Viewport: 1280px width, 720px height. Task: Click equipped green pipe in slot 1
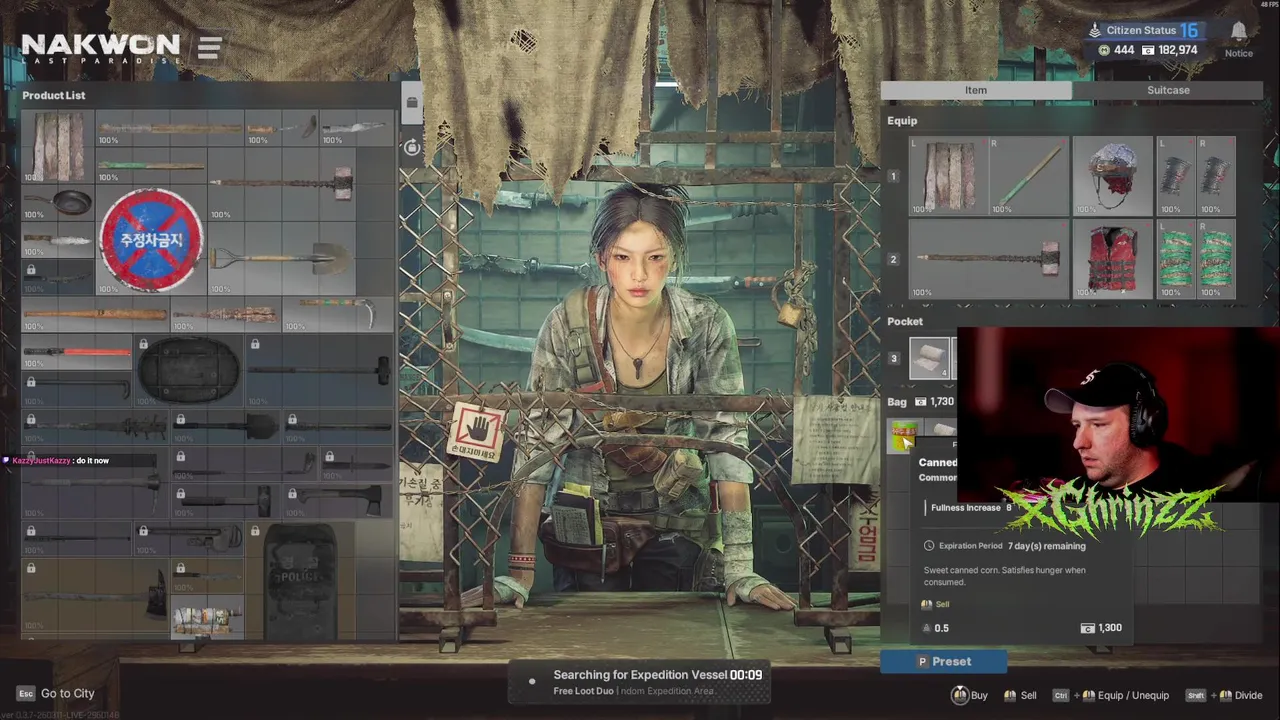[x=1029, y=176]
